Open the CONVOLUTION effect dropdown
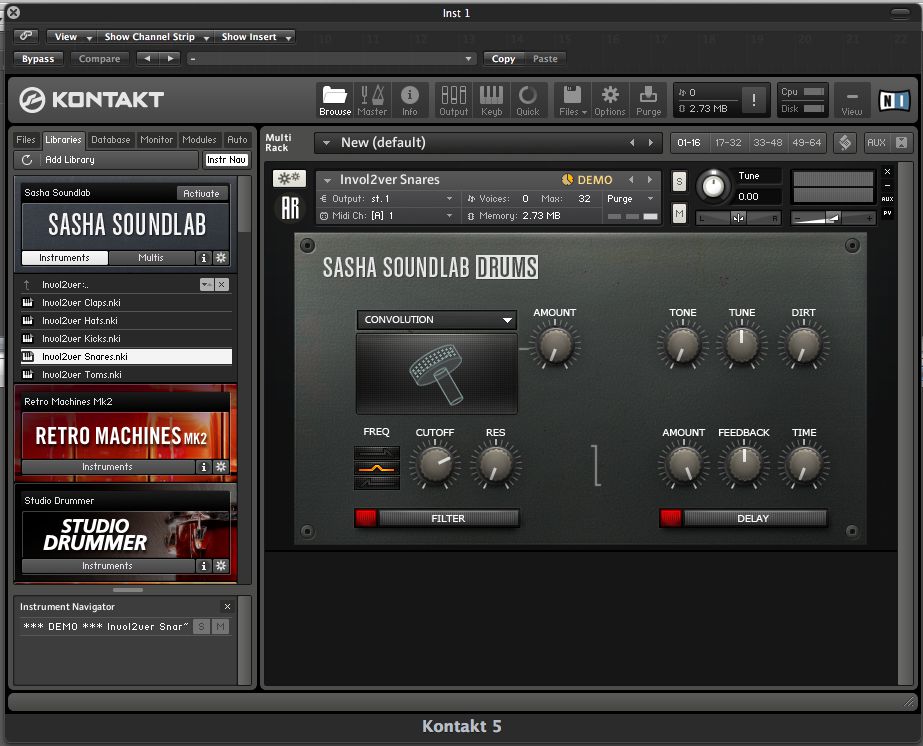 coord(436,320)
